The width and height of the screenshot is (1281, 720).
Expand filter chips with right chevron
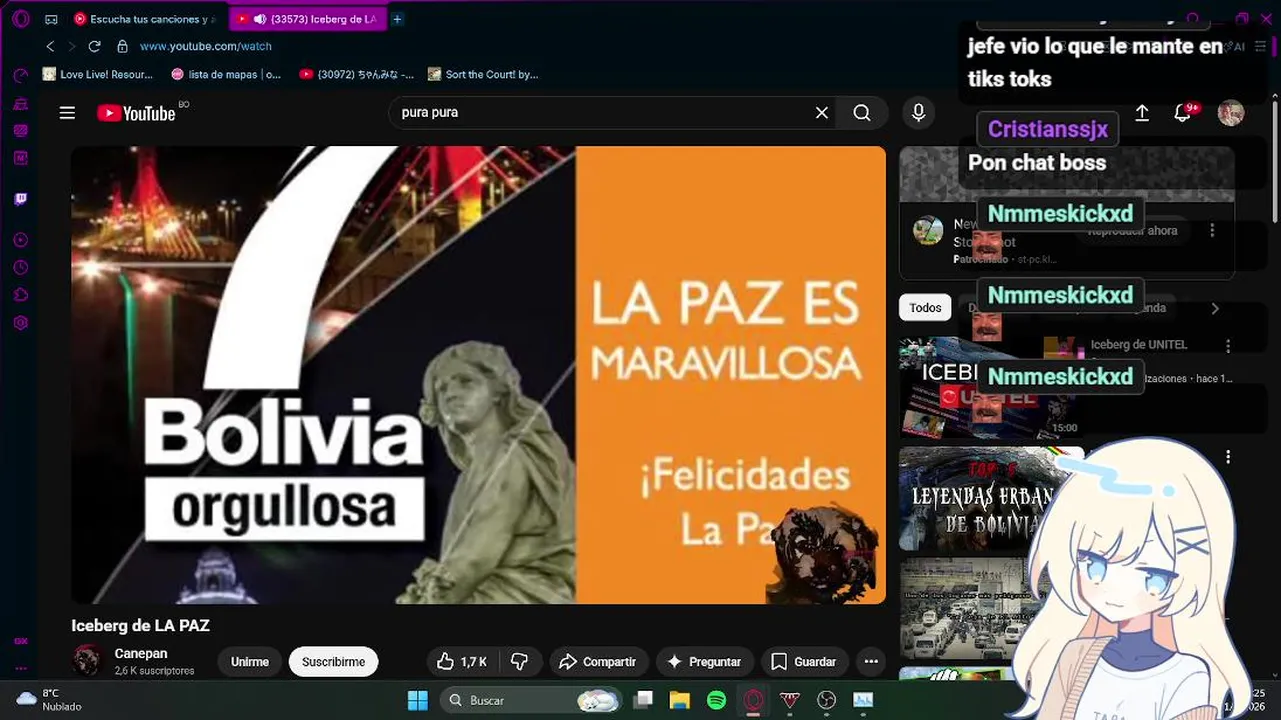click(1215, 308)
